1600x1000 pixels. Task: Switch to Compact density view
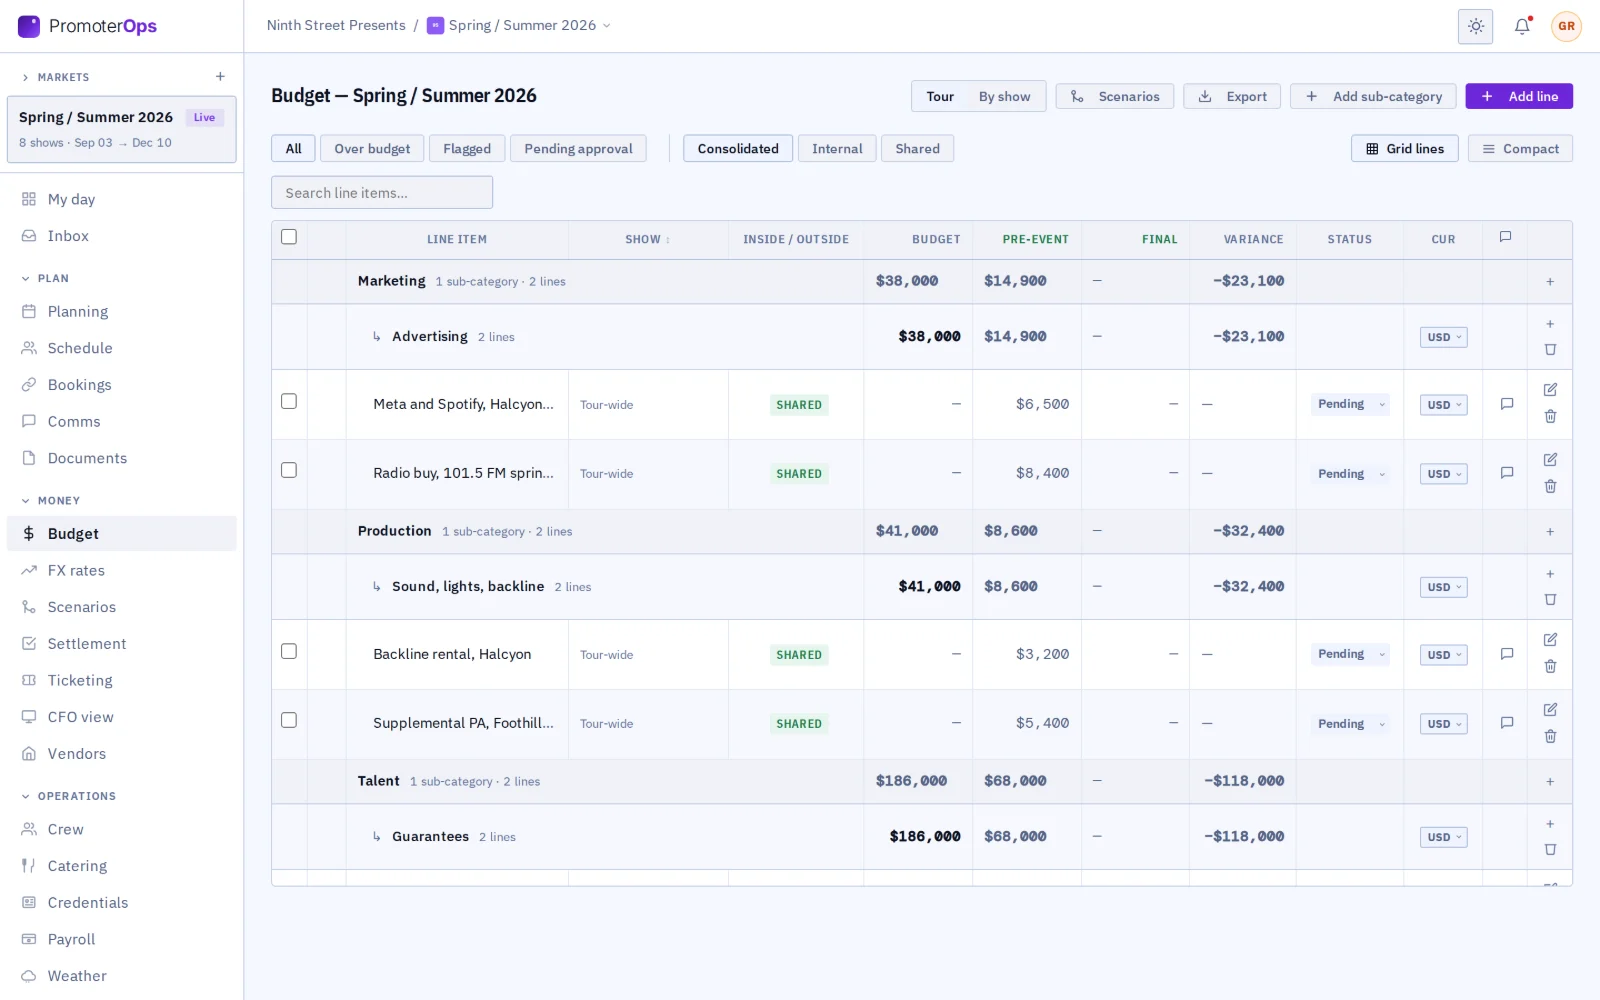point(1520,148)
